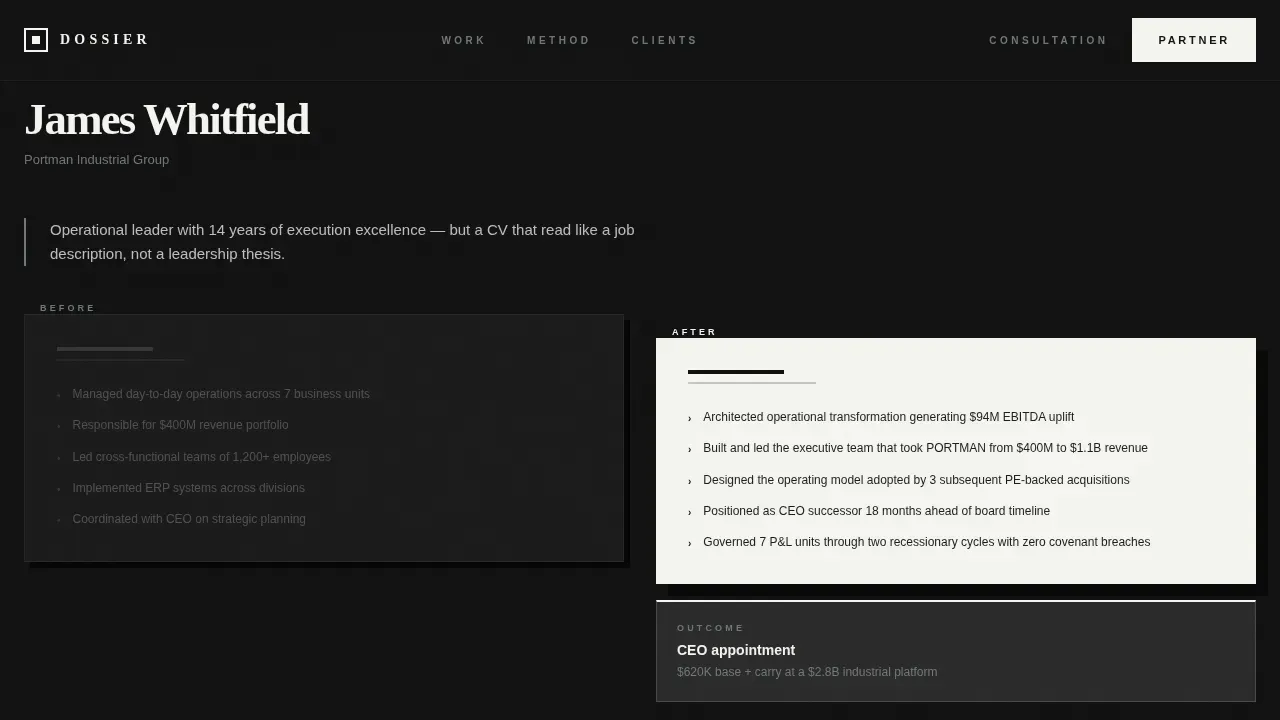Click the 'CEO appointment' outcome title
Image resolution: width=1280 pixels, height=720 pixels.
pyautogui.click(x=736, y=650)
